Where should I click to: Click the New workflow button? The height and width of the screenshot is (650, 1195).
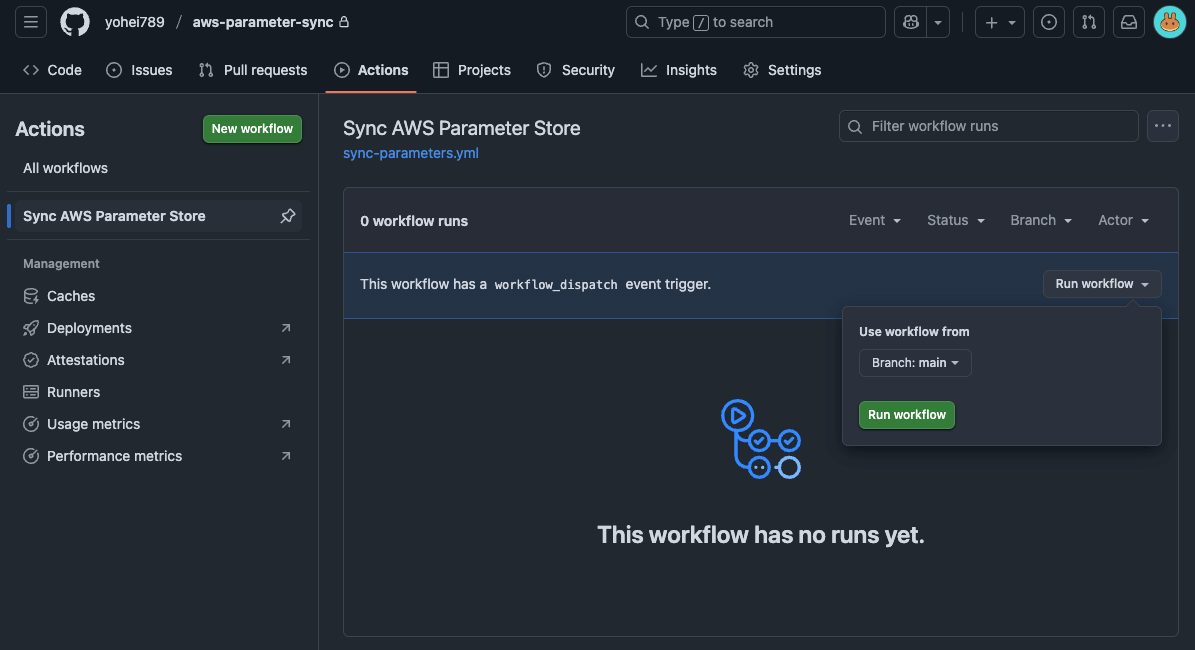(252, 128)
